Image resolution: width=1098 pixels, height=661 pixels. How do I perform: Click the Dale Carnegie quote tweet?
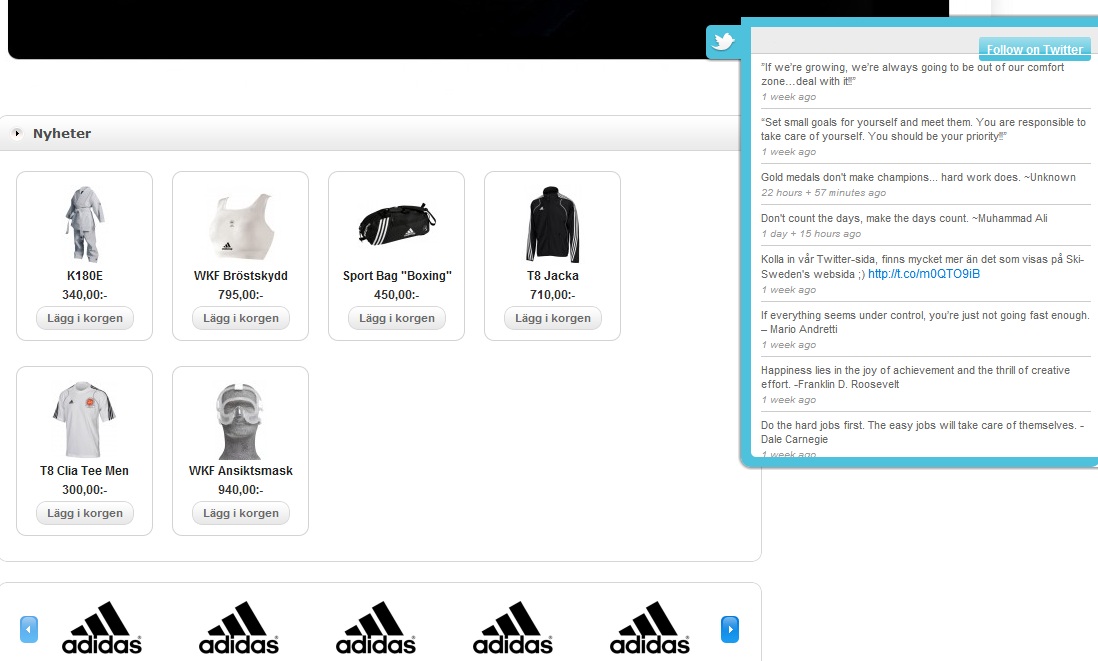pos(922,432)
